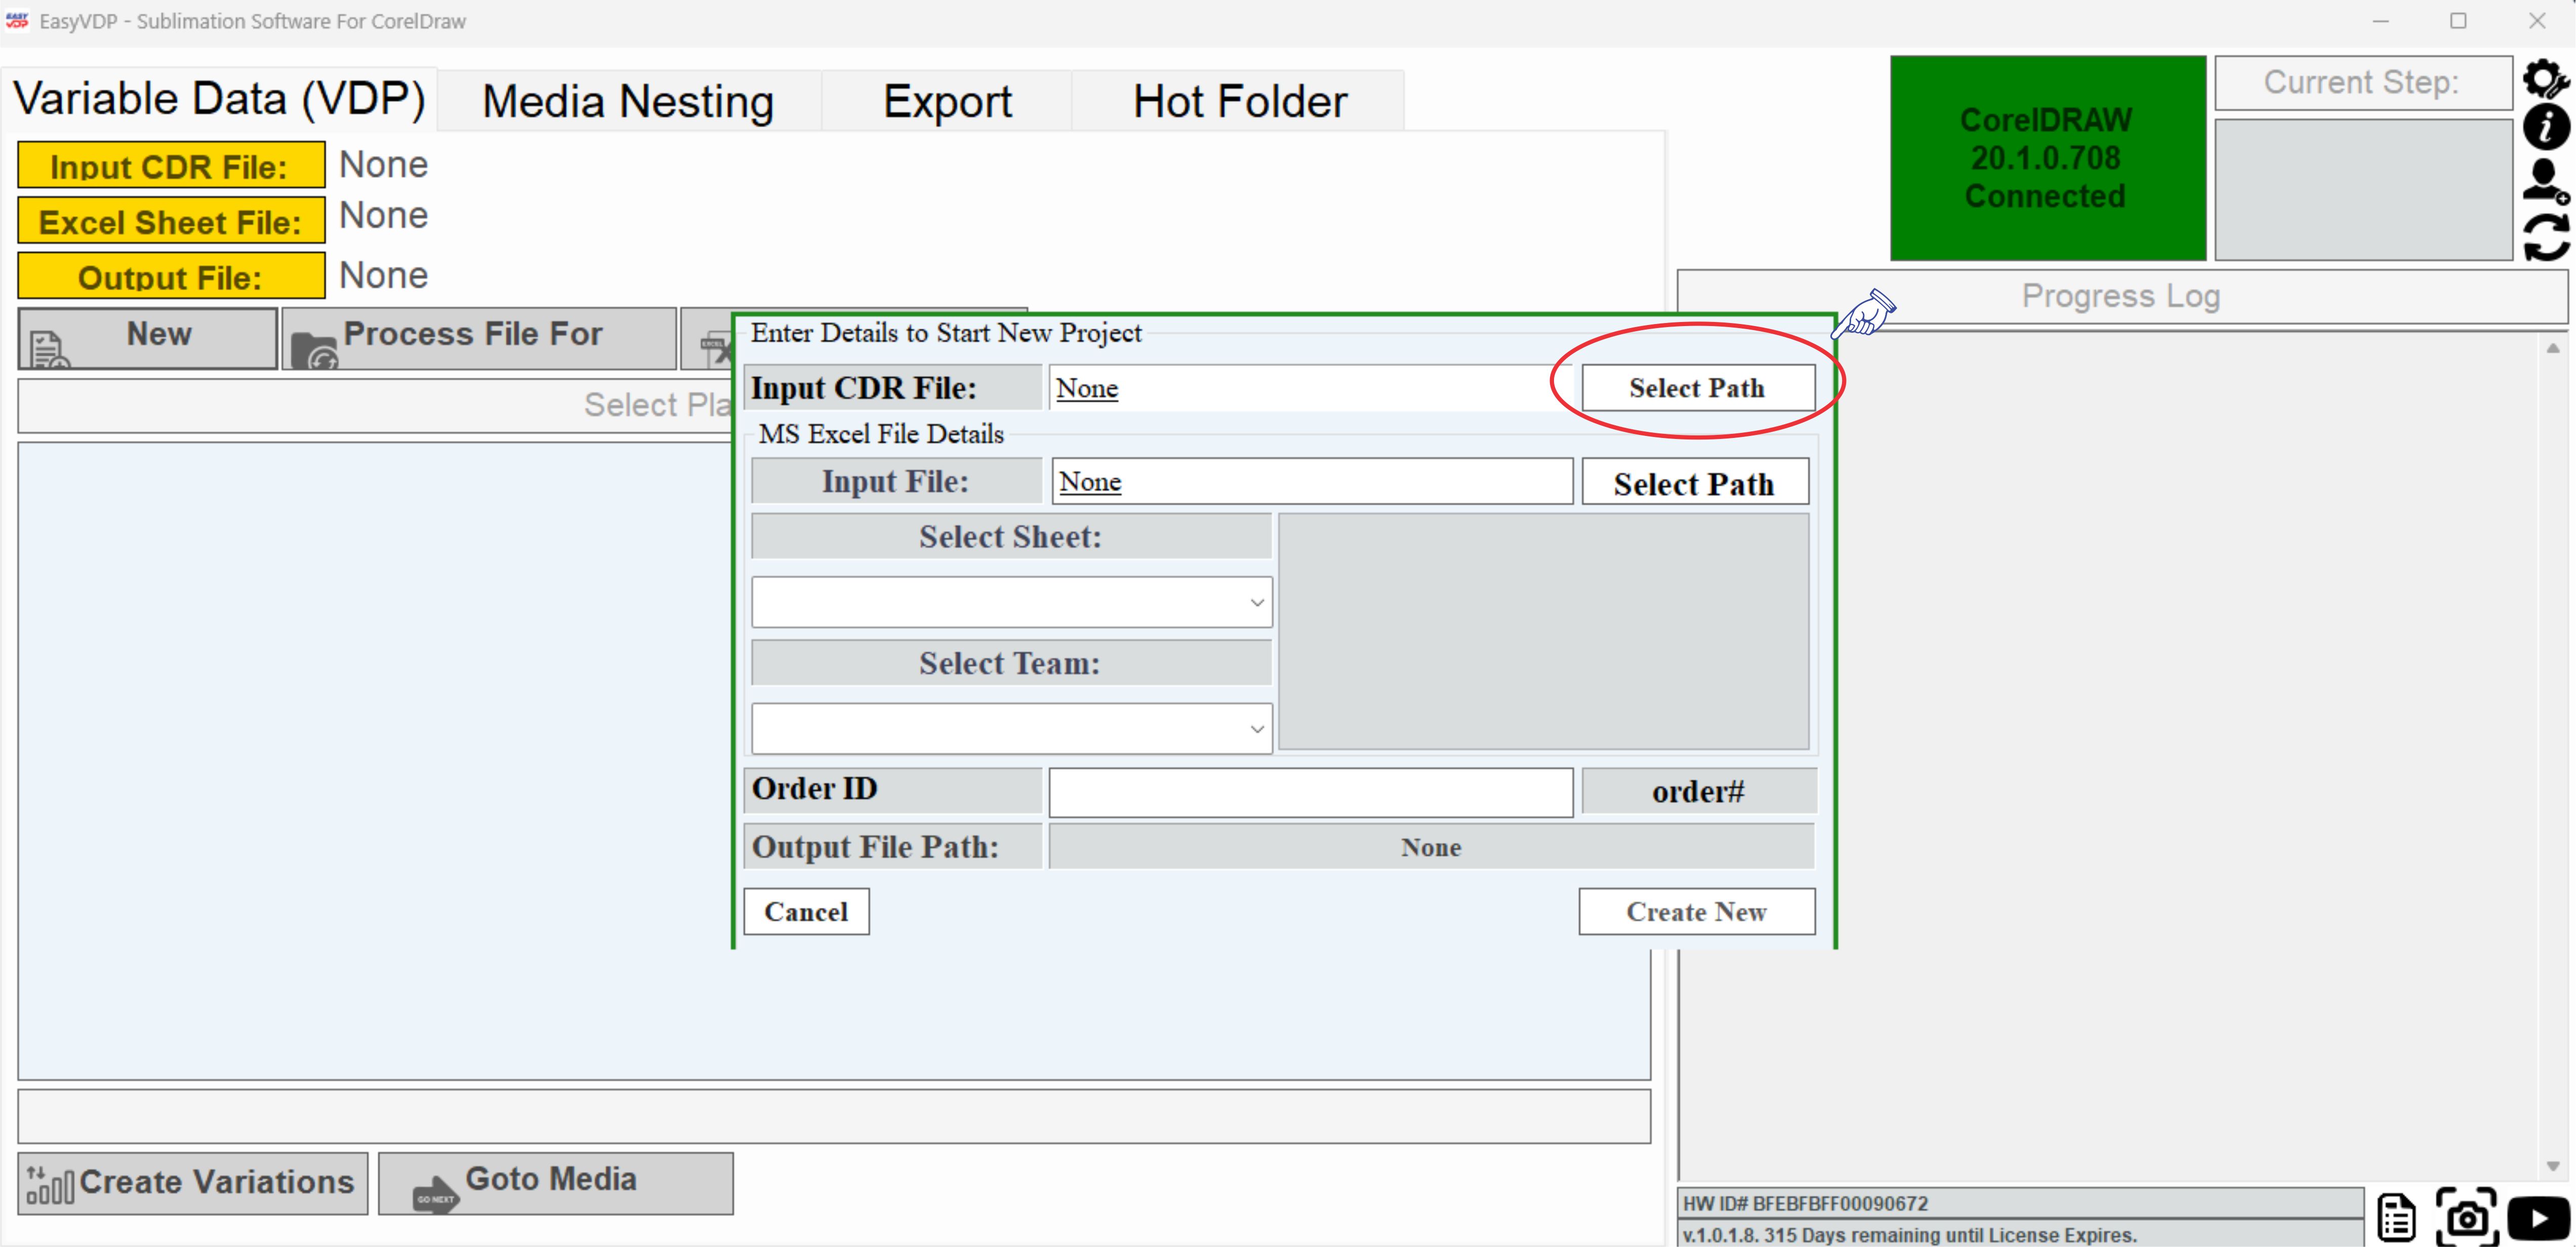Open the Select Team dropdown
Screen dimensions: 2576x1247
pyautogui.click(x=1011, y=728)
